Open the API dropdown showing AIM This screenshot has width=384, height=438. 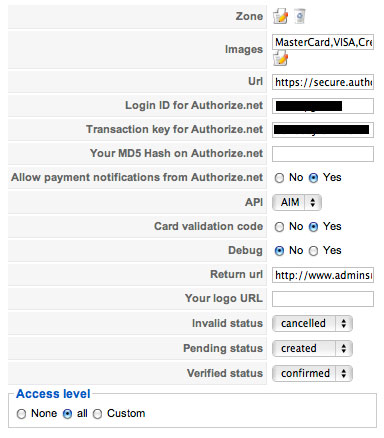point(297,202)
